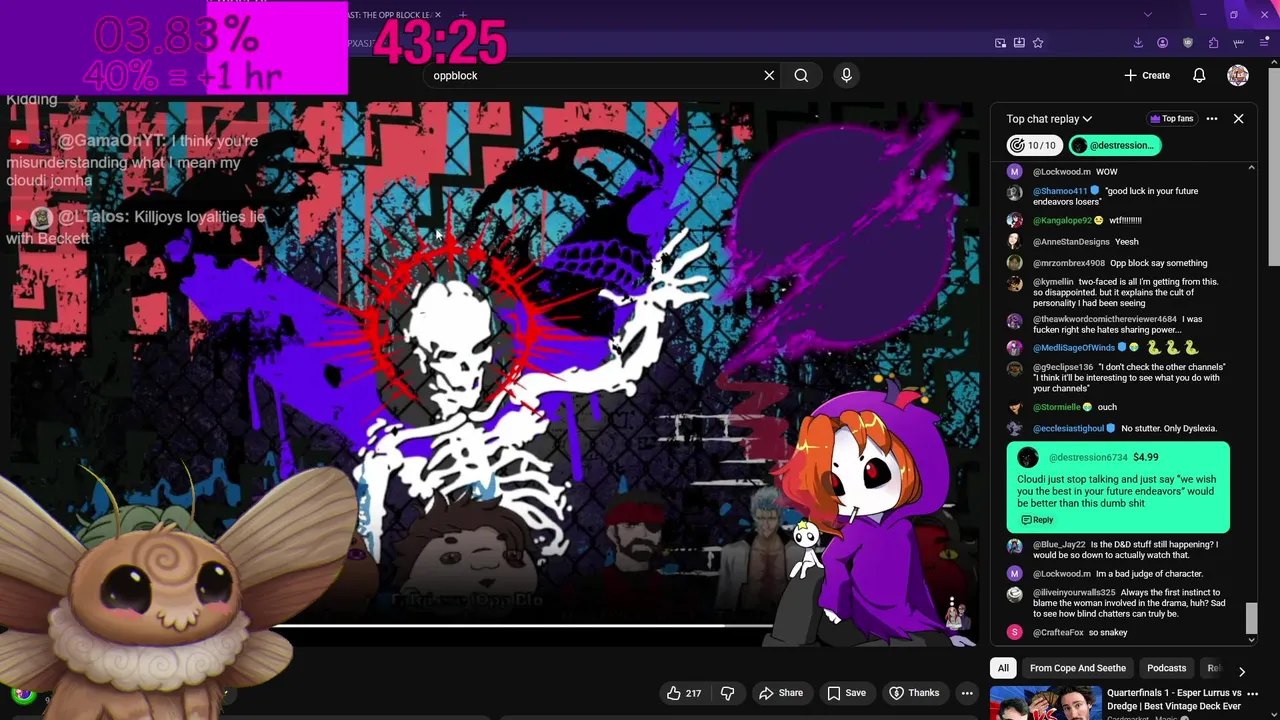Run search with the magnifier icon
Viewport: 1280px width, 720px height.
[801, 75]
